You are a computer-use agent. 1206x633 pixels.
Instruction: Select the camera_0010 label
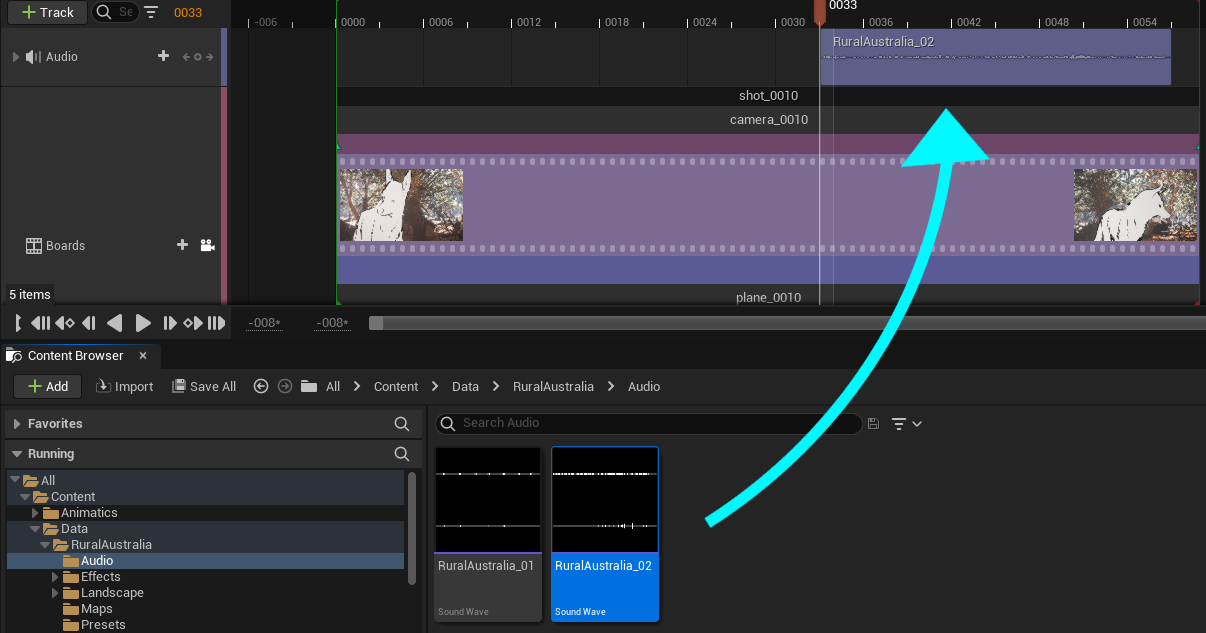pos(769,120)
